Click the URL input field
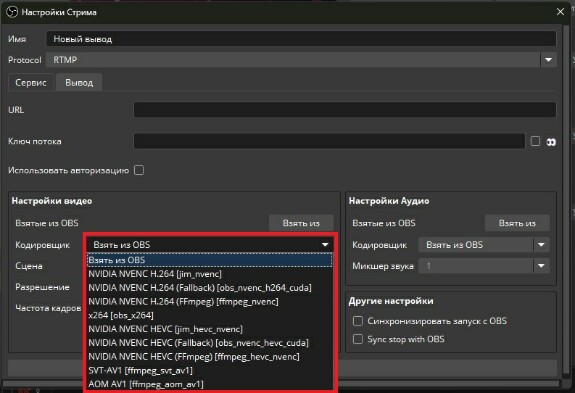575x393 pixels. coord(345,110)
